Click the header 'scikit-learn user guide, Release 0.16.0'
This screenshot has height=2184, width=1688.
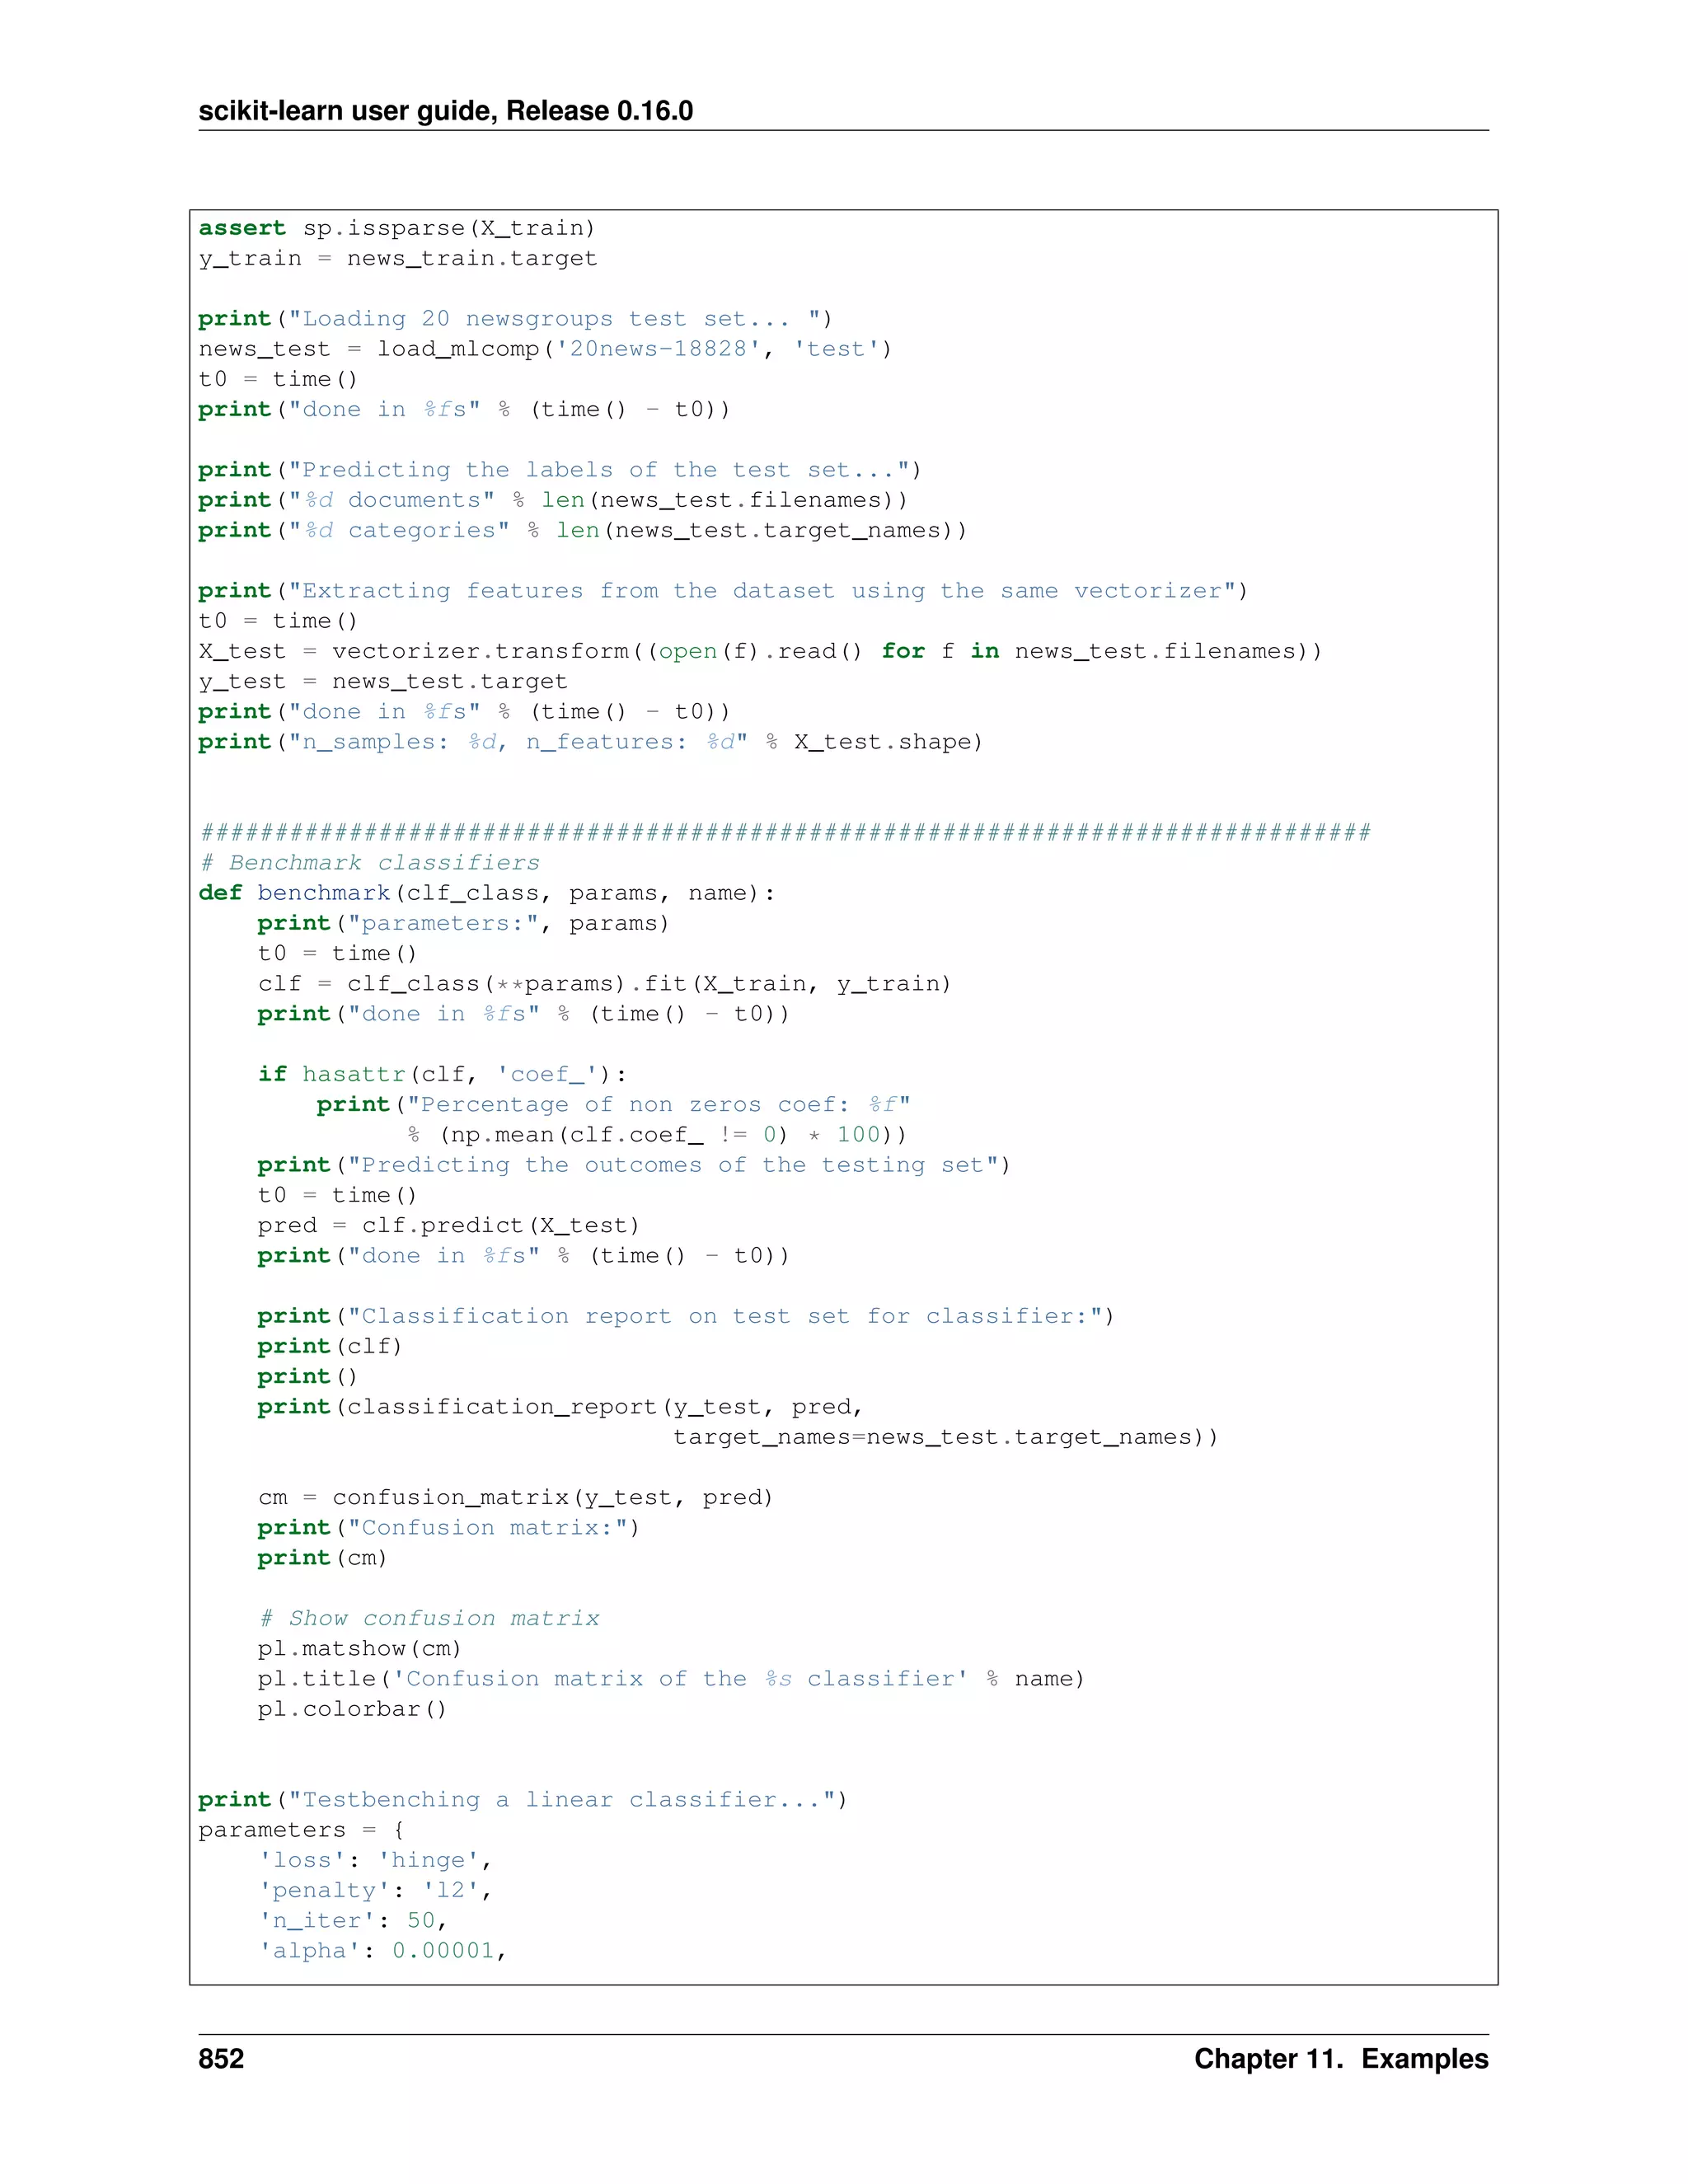coord(445,111)
